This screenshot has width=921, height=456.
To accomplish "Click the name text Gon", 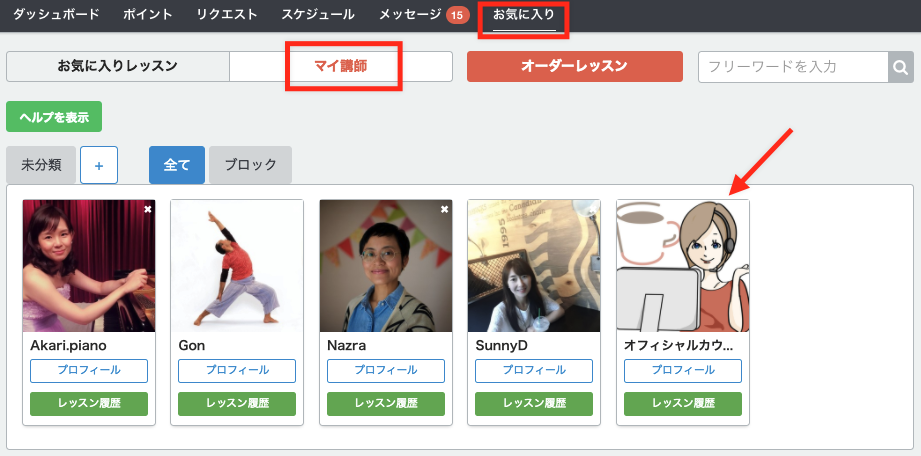I will [x=192, y=346].
